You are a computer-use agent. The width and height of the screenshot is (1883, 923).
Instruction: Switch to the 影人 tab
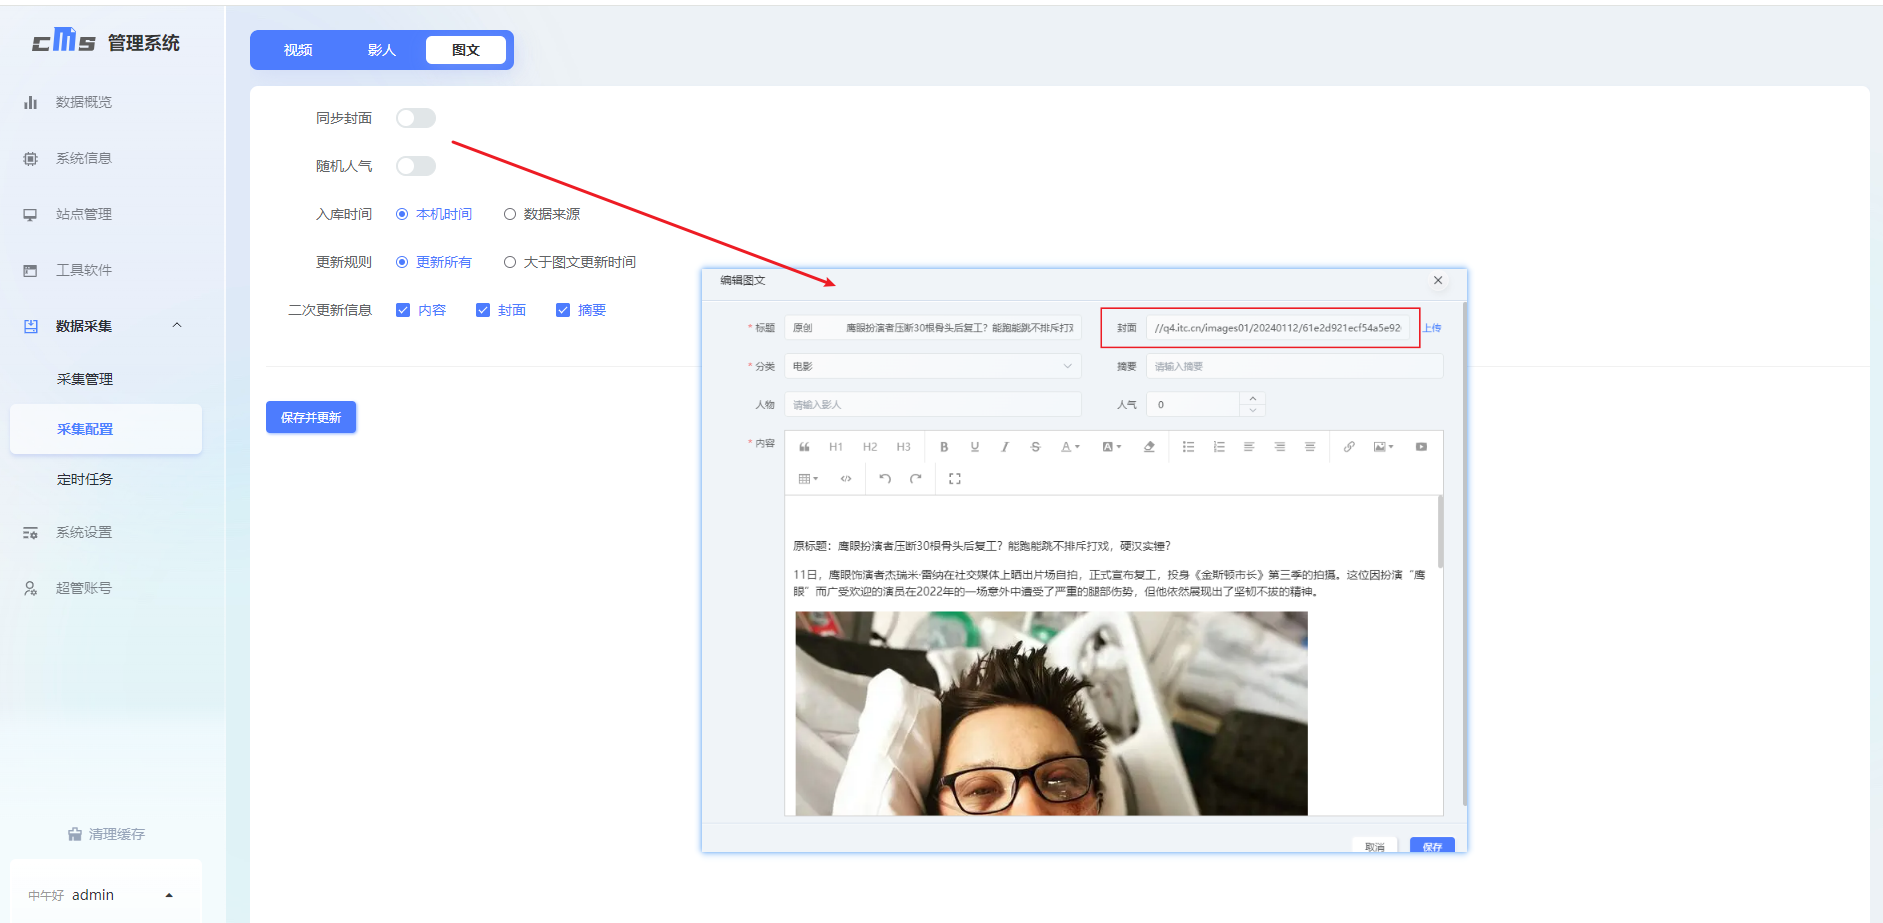[x=382, y=50]
